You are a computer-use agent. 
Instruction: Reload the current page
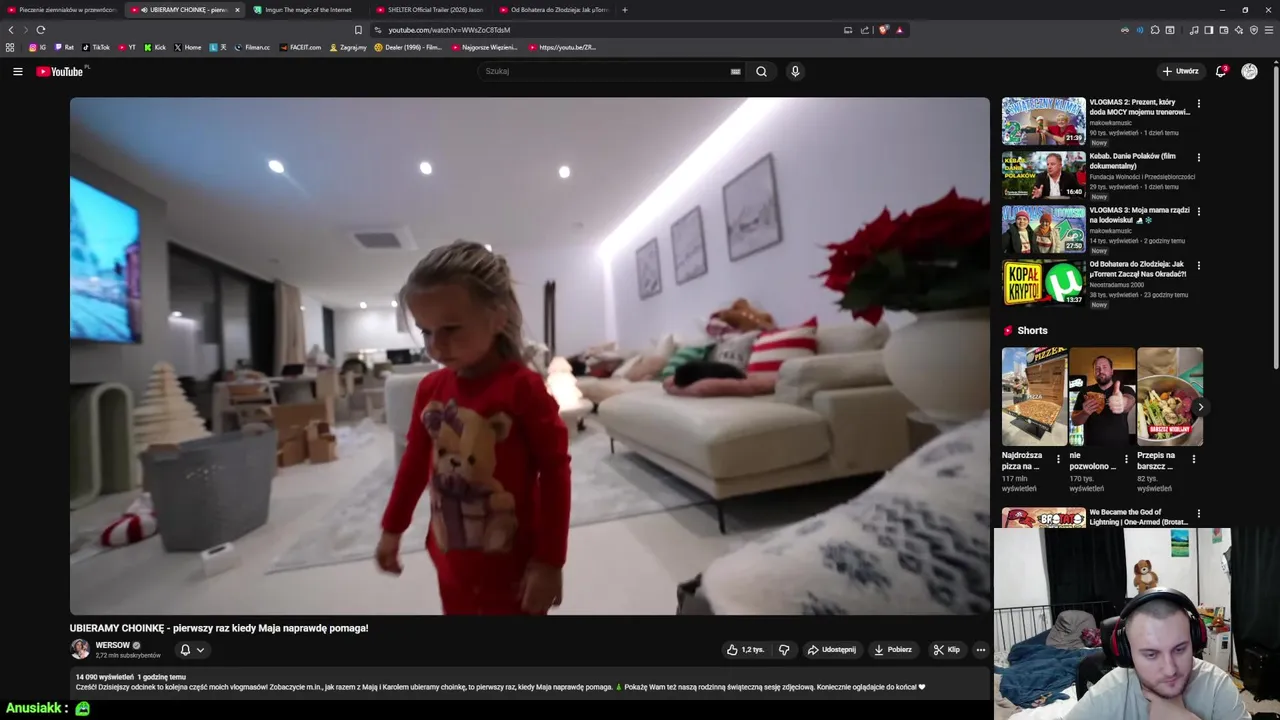[40, 30]
